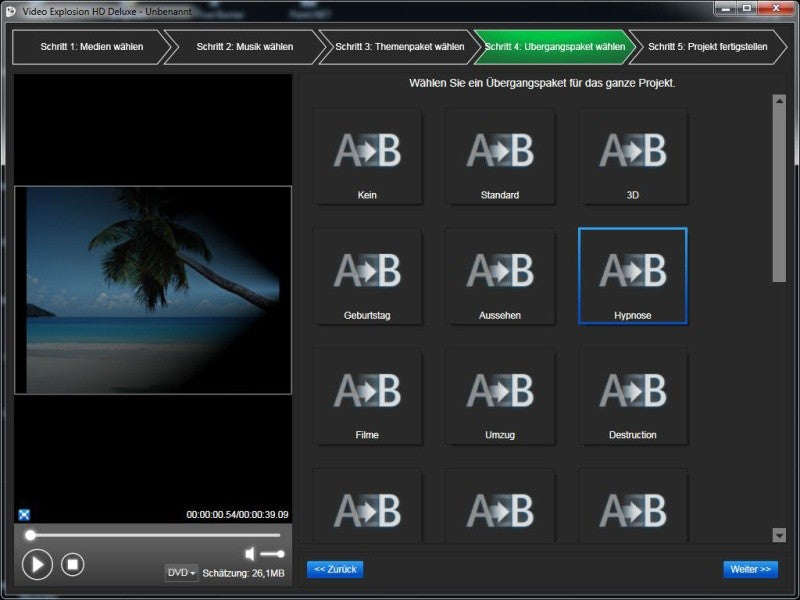Viewport: 800px width, 600px height.
Task: Click the 00:00:00.54/00:00:39.09 timecode
Action: (x=237, y=515)
